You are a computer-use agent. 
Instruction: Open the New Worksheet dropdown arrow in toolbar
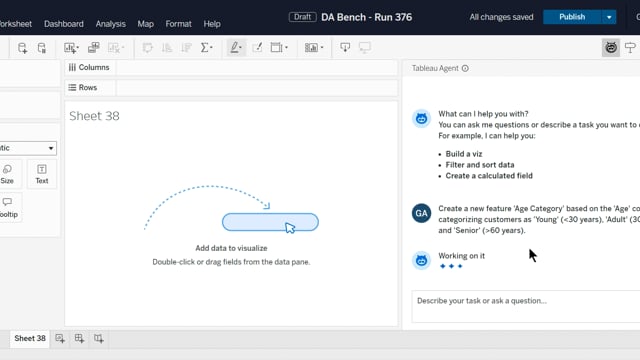78,48
